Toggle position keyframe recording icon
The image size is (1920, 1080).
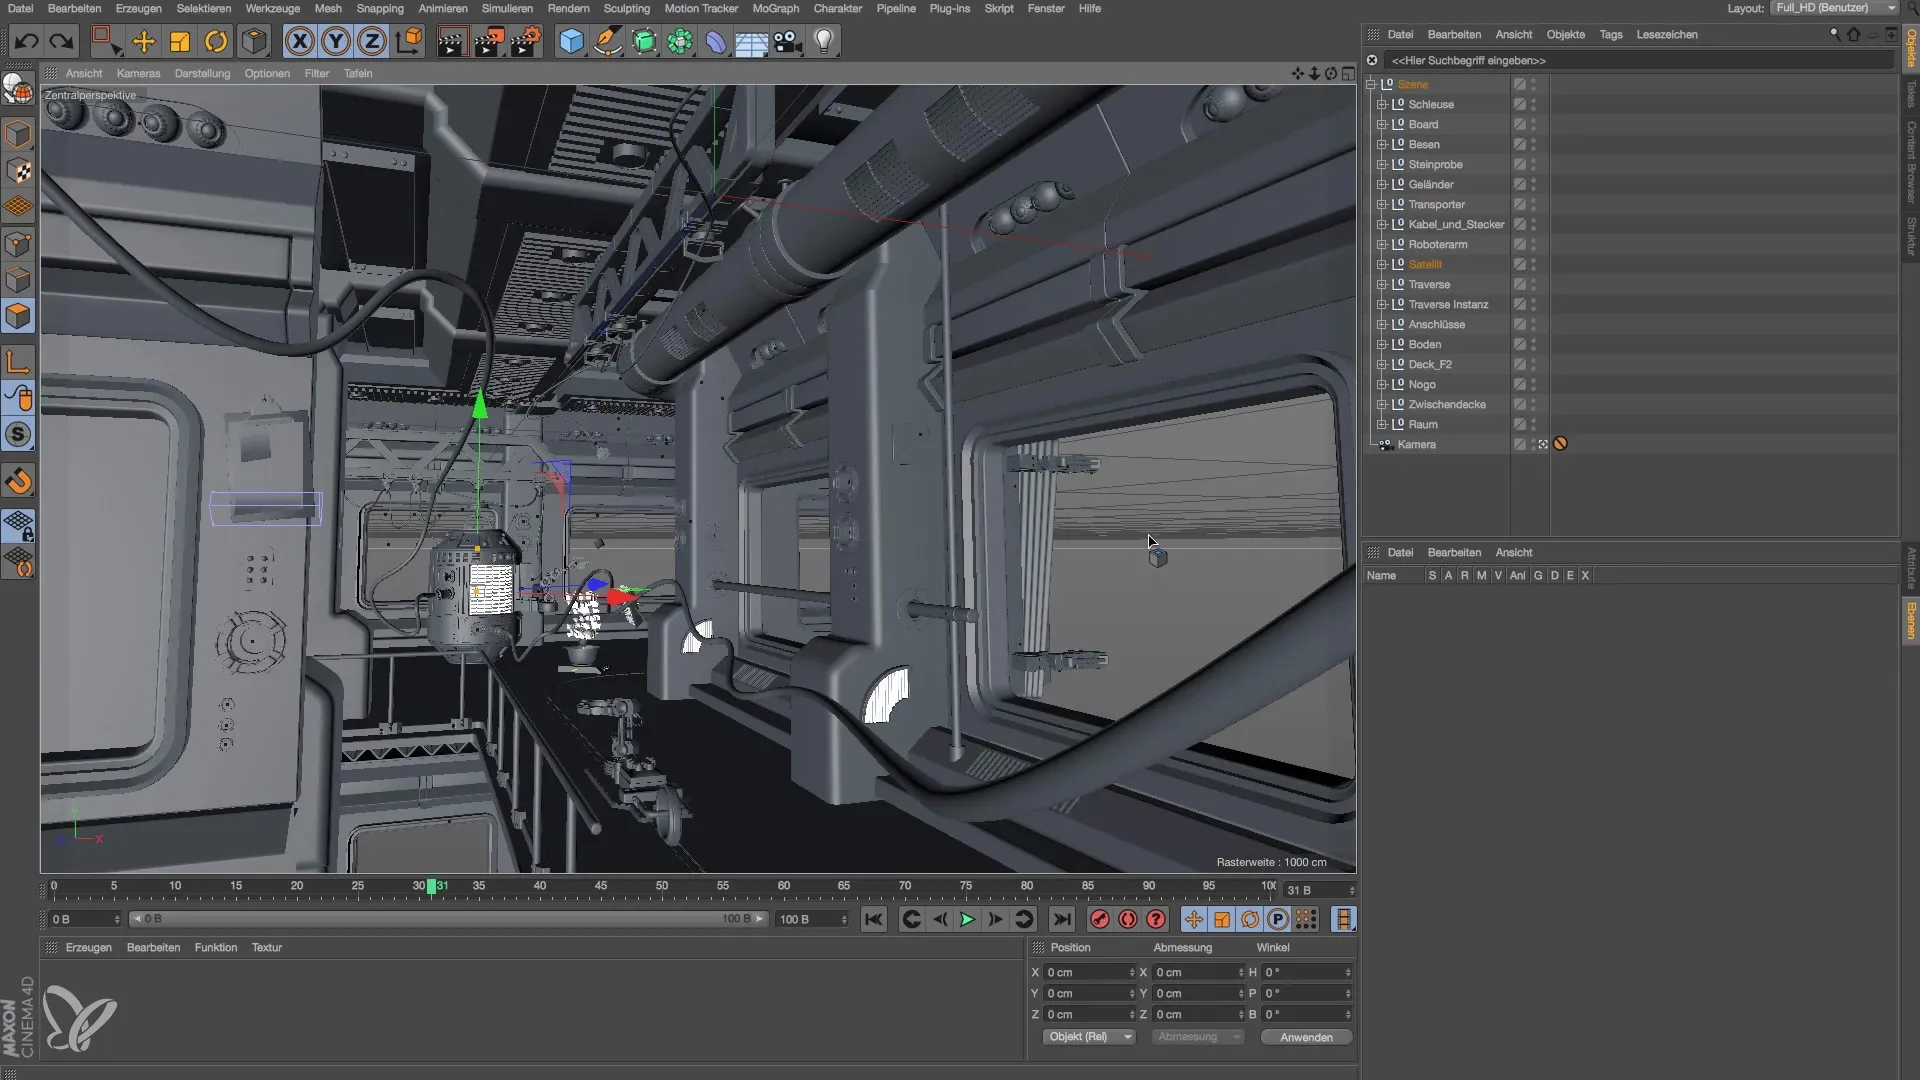pyautogui.click(x=1194, y=920)
